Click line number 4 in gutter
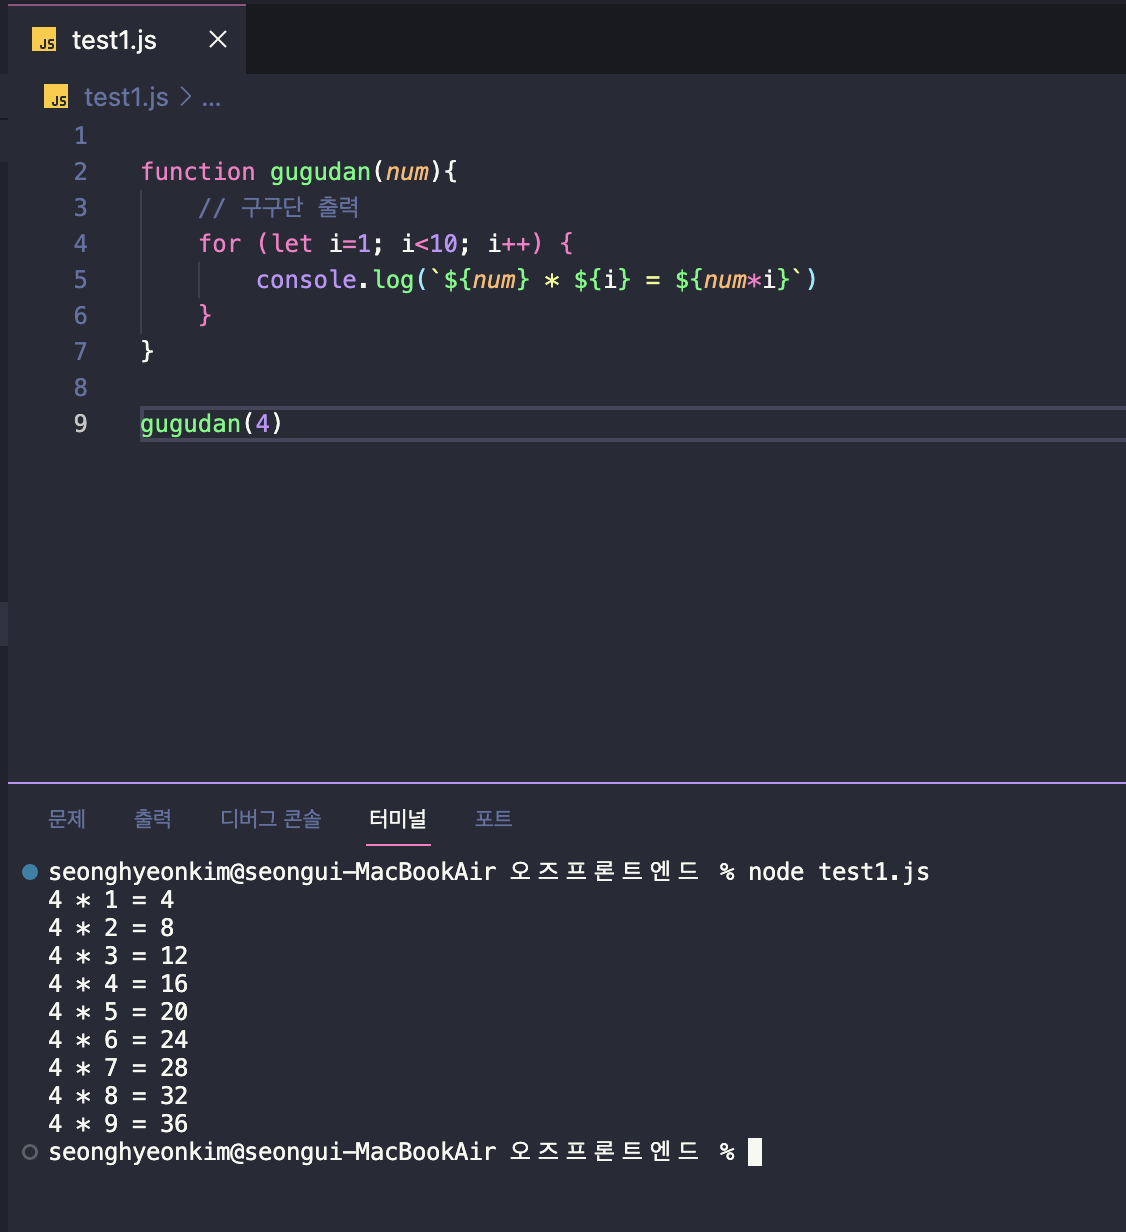 (x=81, y=244)
